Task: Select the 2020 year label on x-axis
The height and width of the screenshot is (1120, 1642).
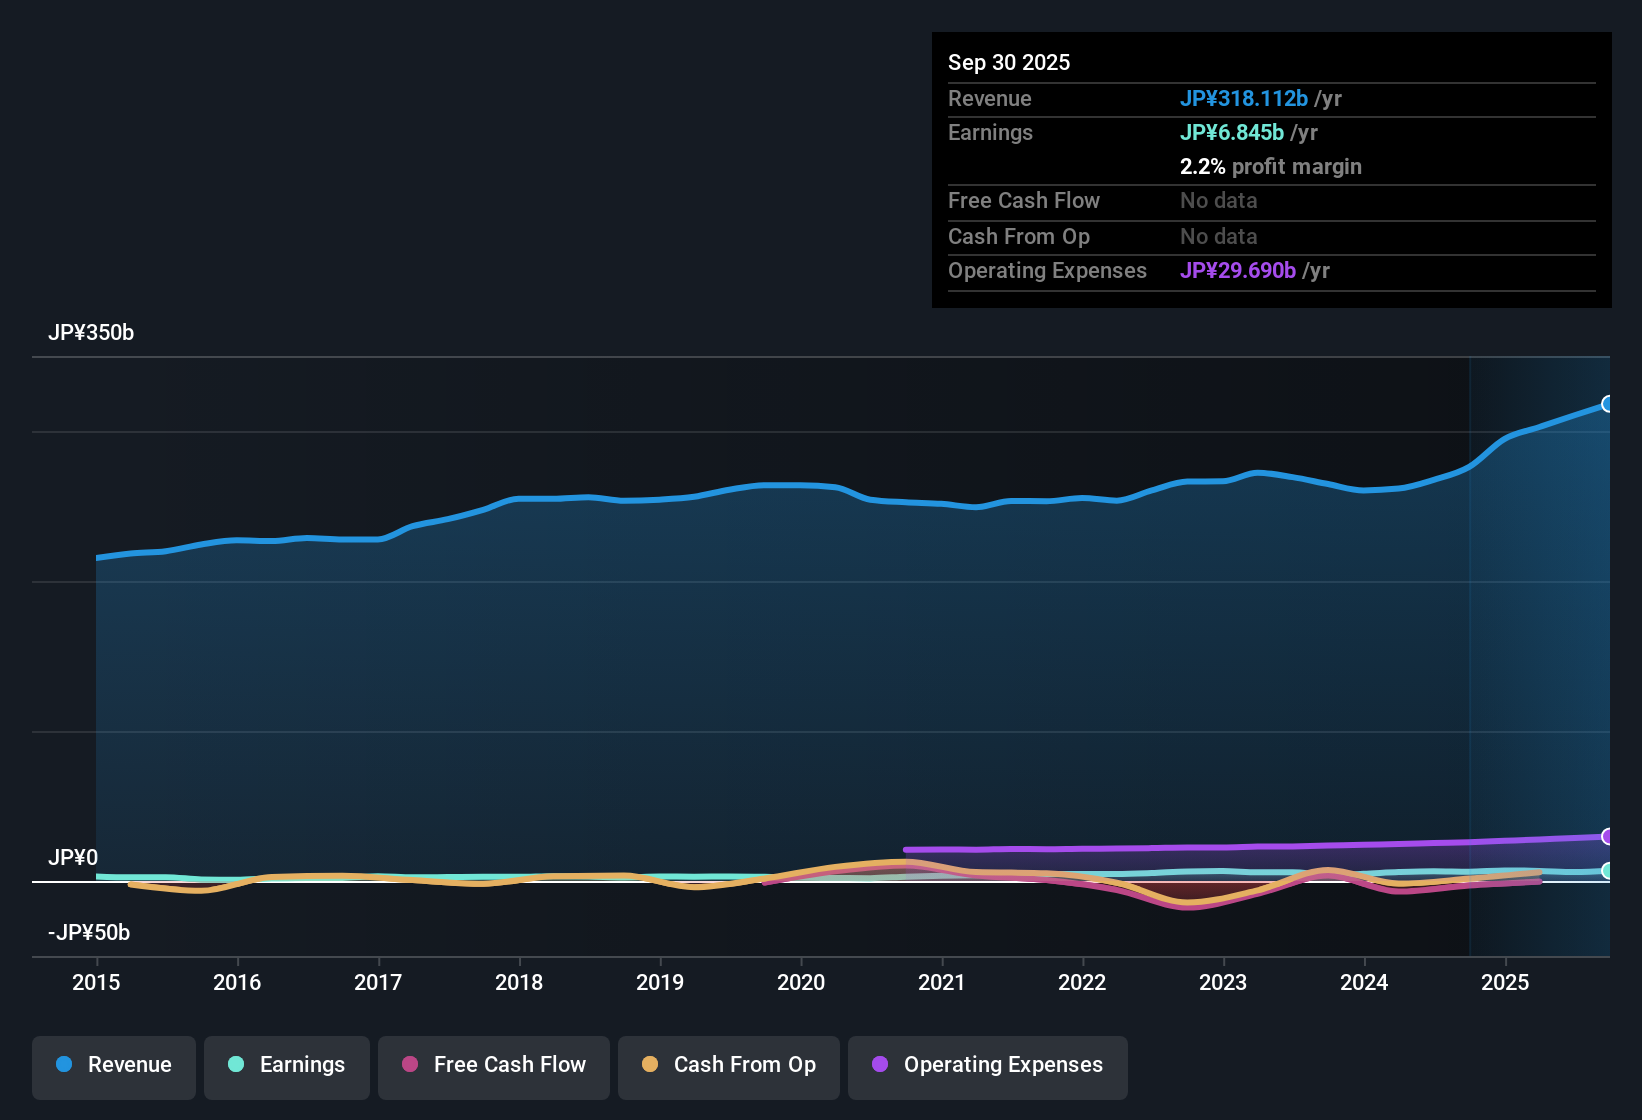Action: pos(801,983)
